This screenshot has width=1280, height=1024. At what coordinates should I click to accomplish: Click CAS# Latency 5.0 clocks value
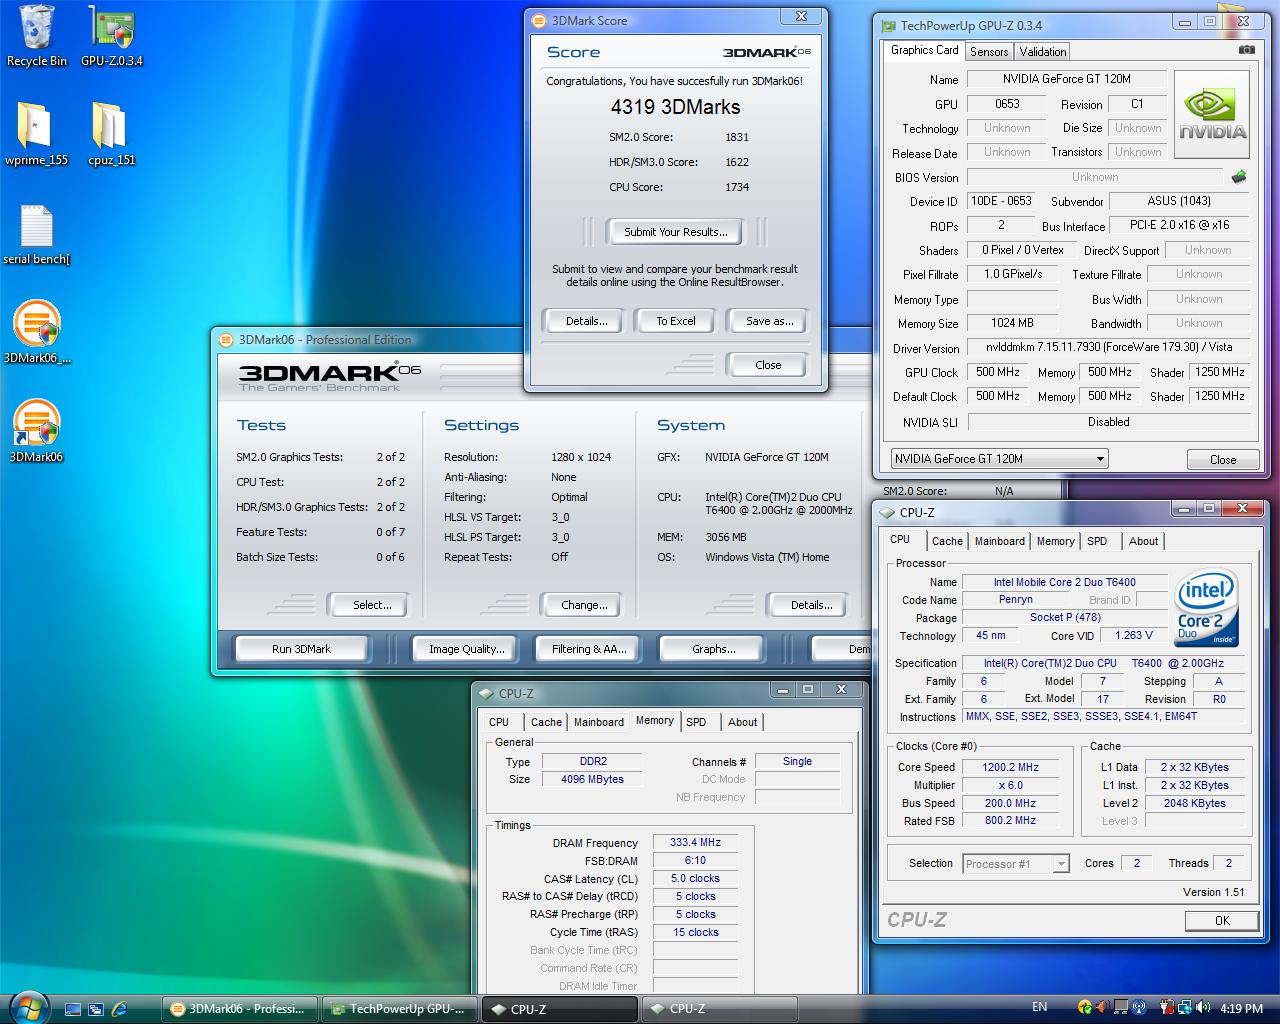[695, 878]
